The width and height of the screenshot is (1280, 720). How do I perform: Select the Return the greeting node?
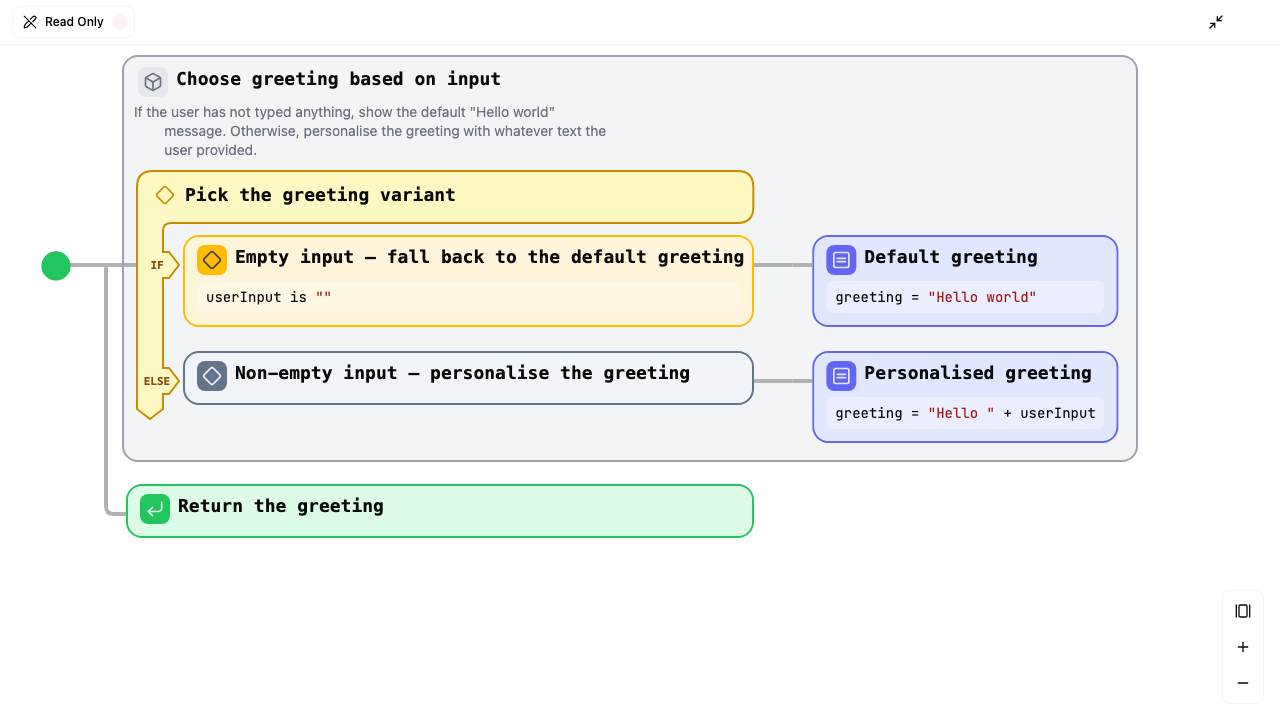[440, 511]
